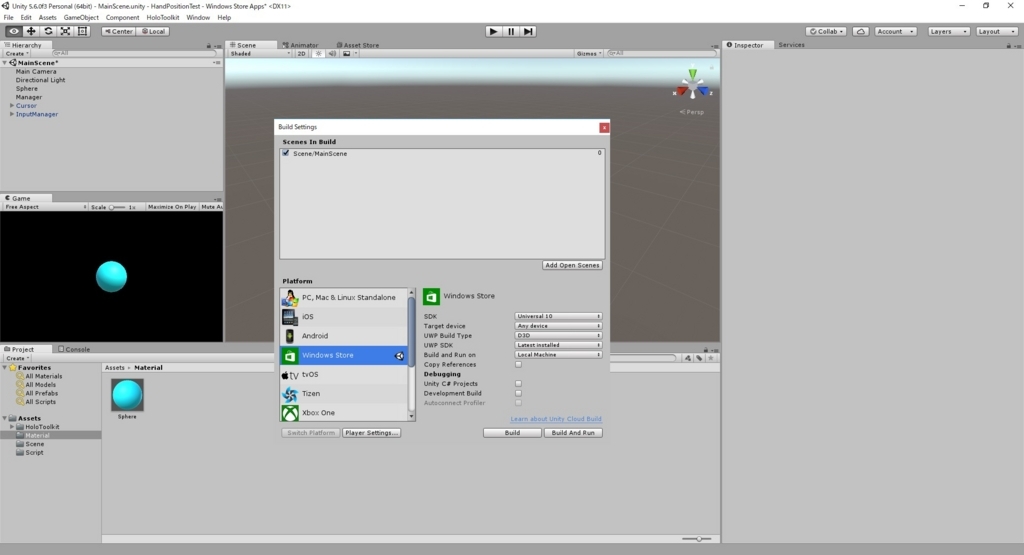Select Android platform
The width and height of the screenshot is (1024, 555).
pos(344,336)
